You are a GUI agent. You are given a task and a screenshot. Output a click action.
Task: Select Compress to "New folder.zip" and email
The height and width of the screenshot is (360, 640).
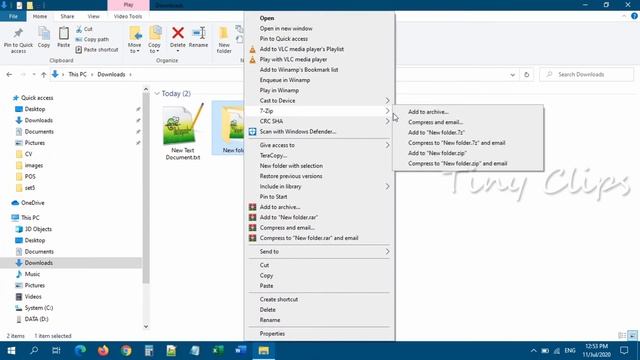tap(458, 163)
